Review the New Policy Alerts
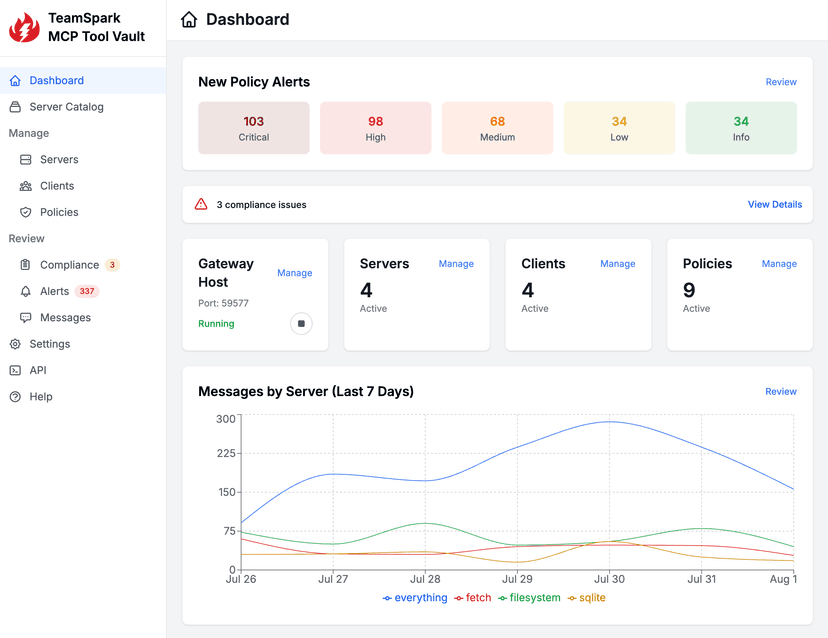828x638 pixels. [x=780, y=81]
